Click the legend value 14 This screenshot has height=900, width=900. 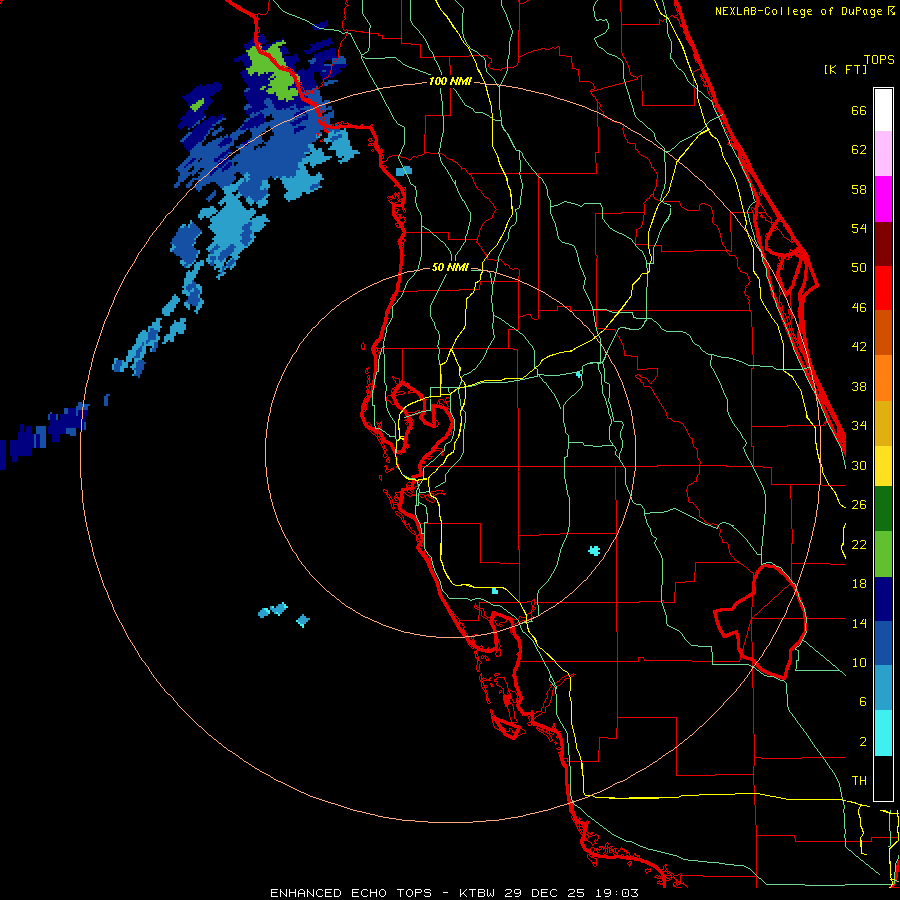tap(859, 623)
